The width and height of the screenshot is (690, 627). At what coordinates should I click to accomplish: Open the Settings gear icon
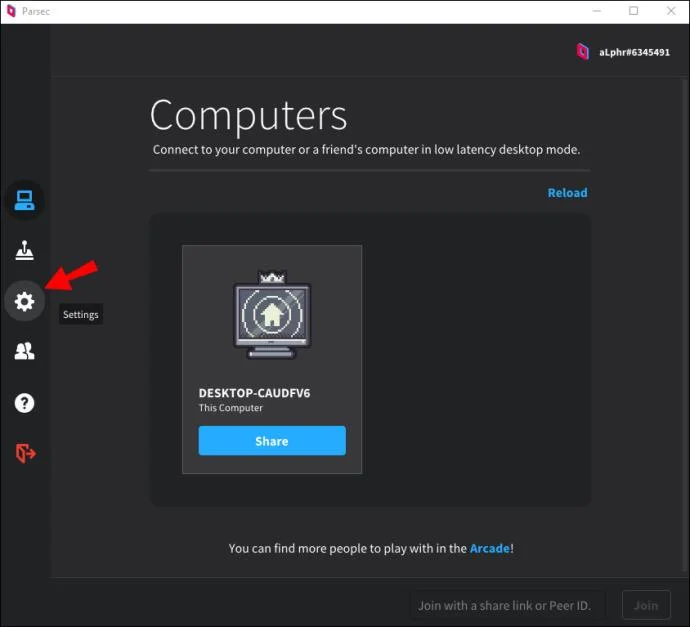pos(25,301)
